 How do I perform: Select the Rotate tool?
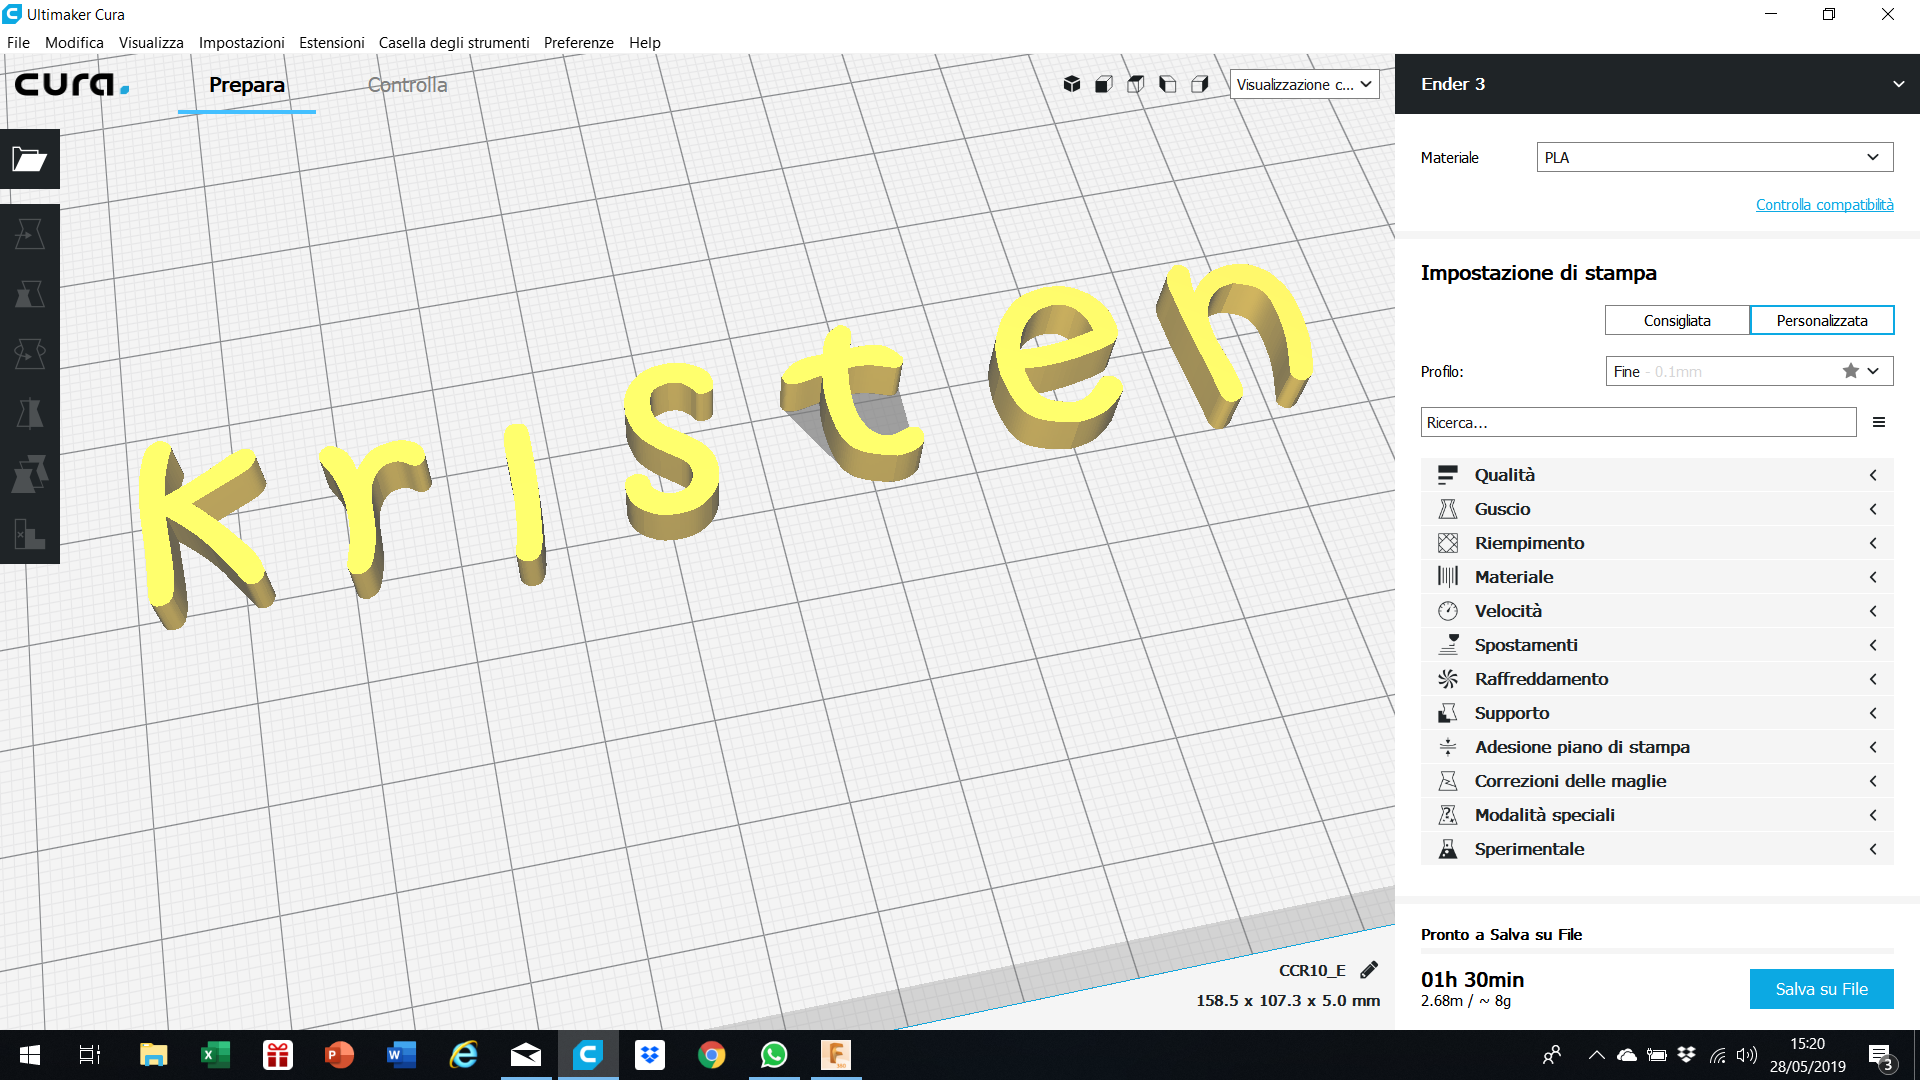pyautogui.click(x=29, y=353)
